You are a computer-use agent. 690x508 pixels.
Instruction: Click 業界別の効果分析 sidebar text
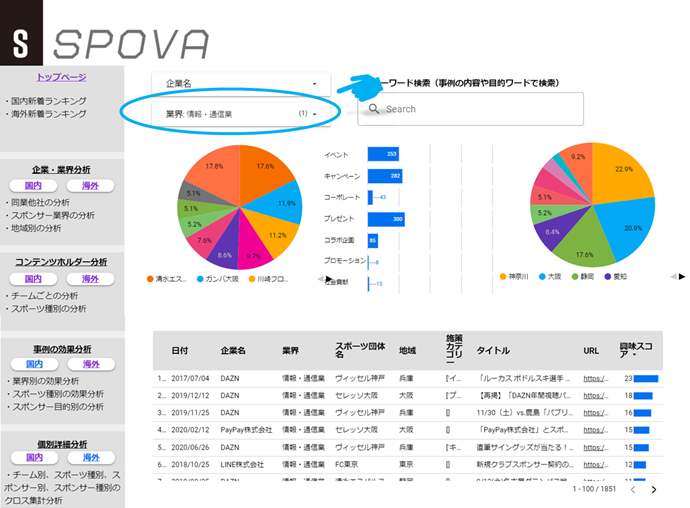tap(45, 381)
